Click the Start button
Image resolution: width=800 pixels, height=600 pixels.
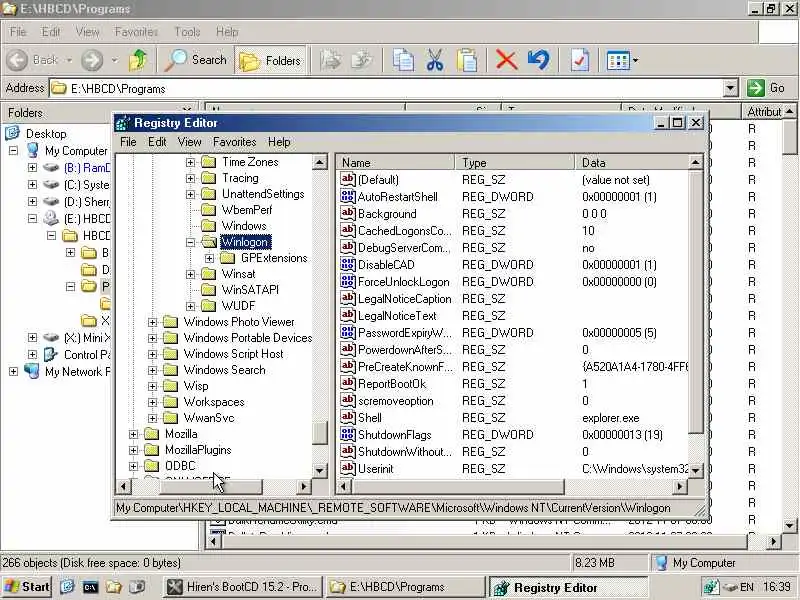[27, 587]
